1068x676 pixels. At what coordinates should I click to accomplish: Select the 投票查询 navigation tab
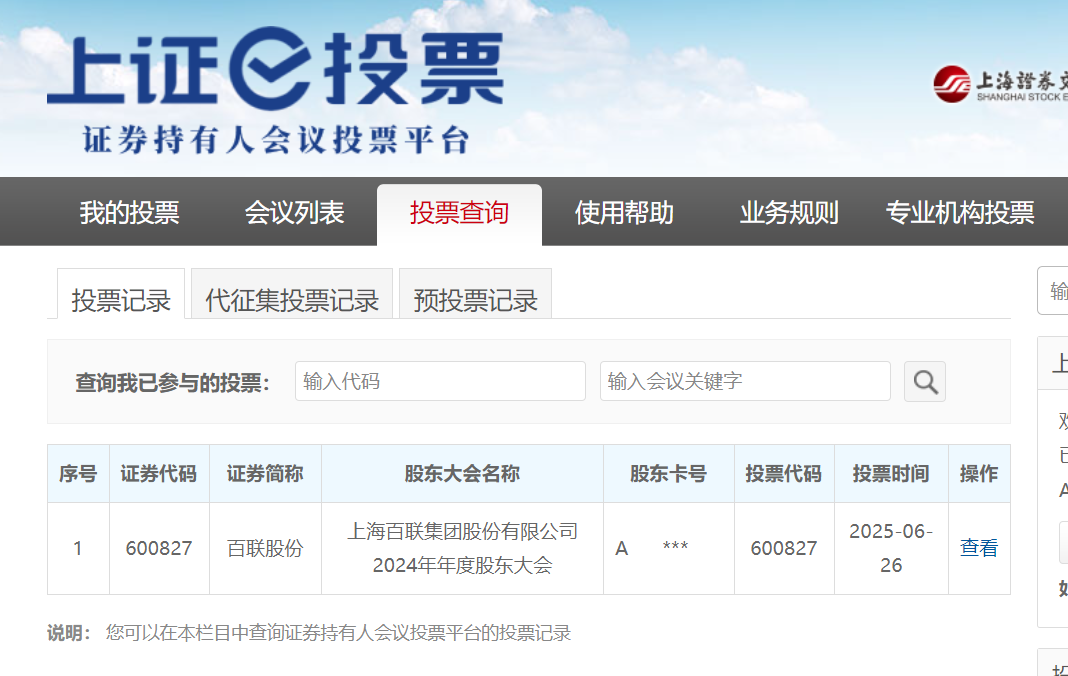pyautogui.click(x=459, y=214)
